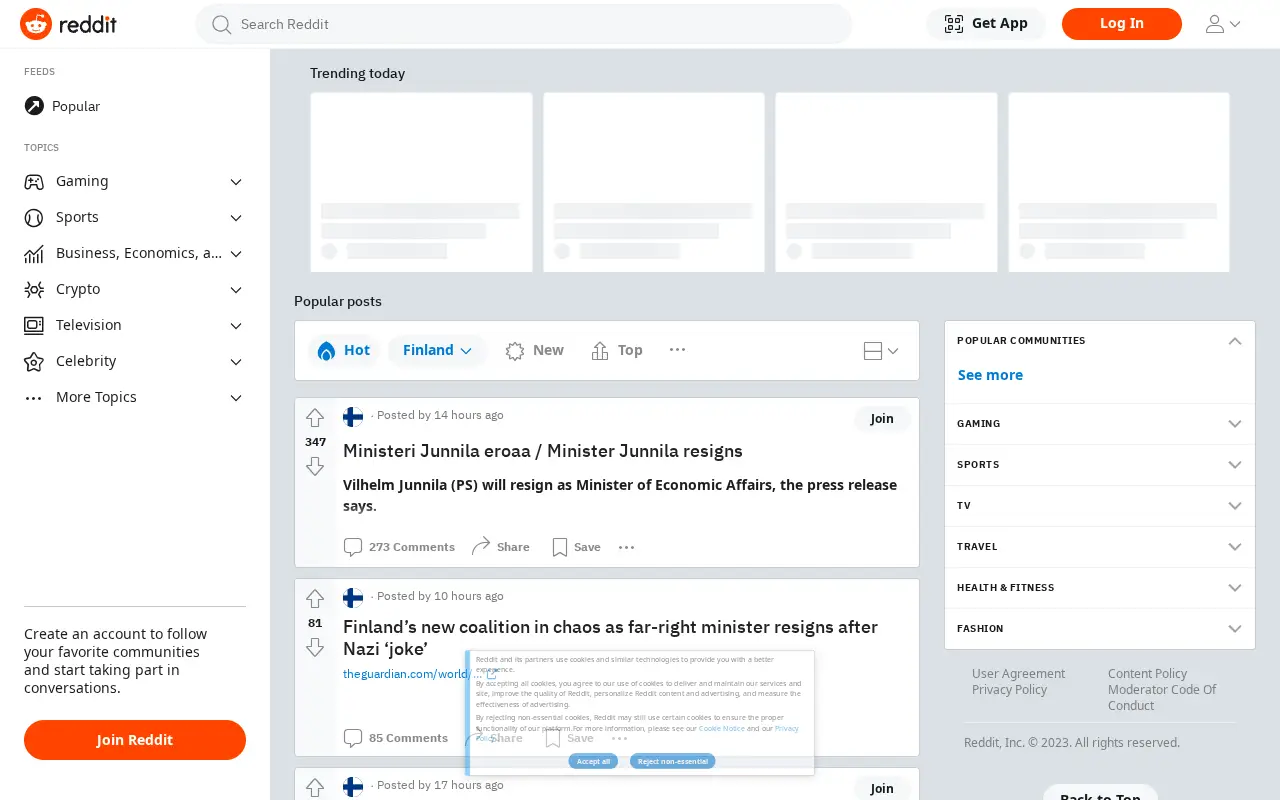1280x800 pixels.
Task: Click See more popular communities
Action: tap(990, 375)
